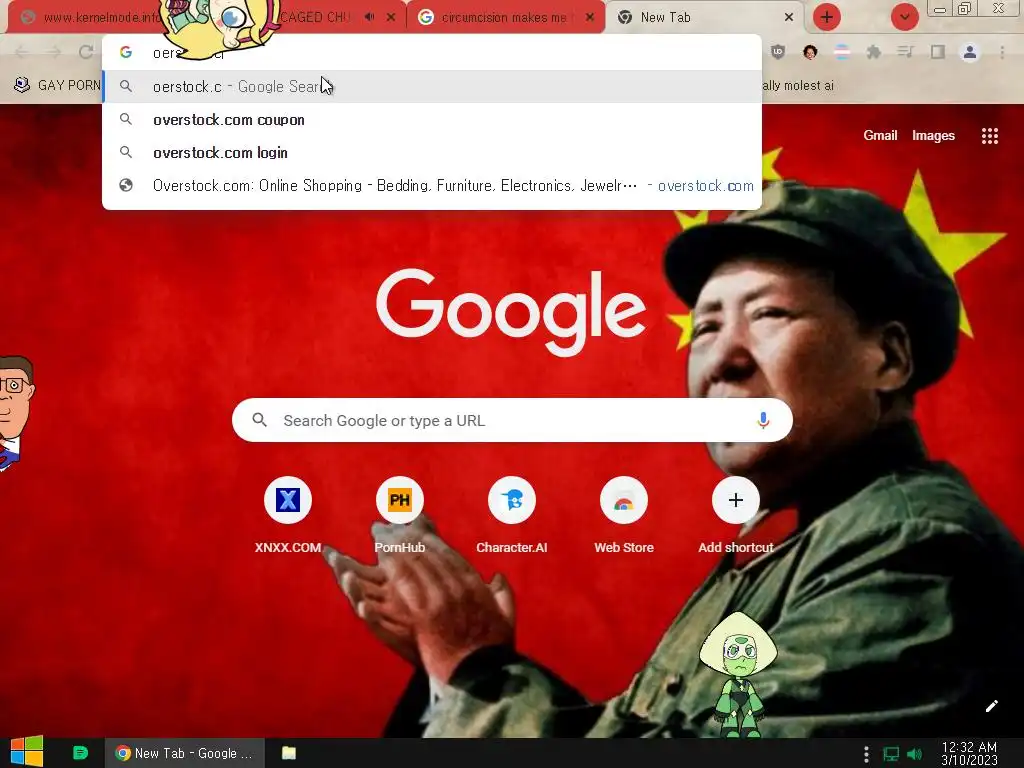Open the XNXX.COM shortcut tile
The image size is (1024, 768).
(x=287, y=515)
